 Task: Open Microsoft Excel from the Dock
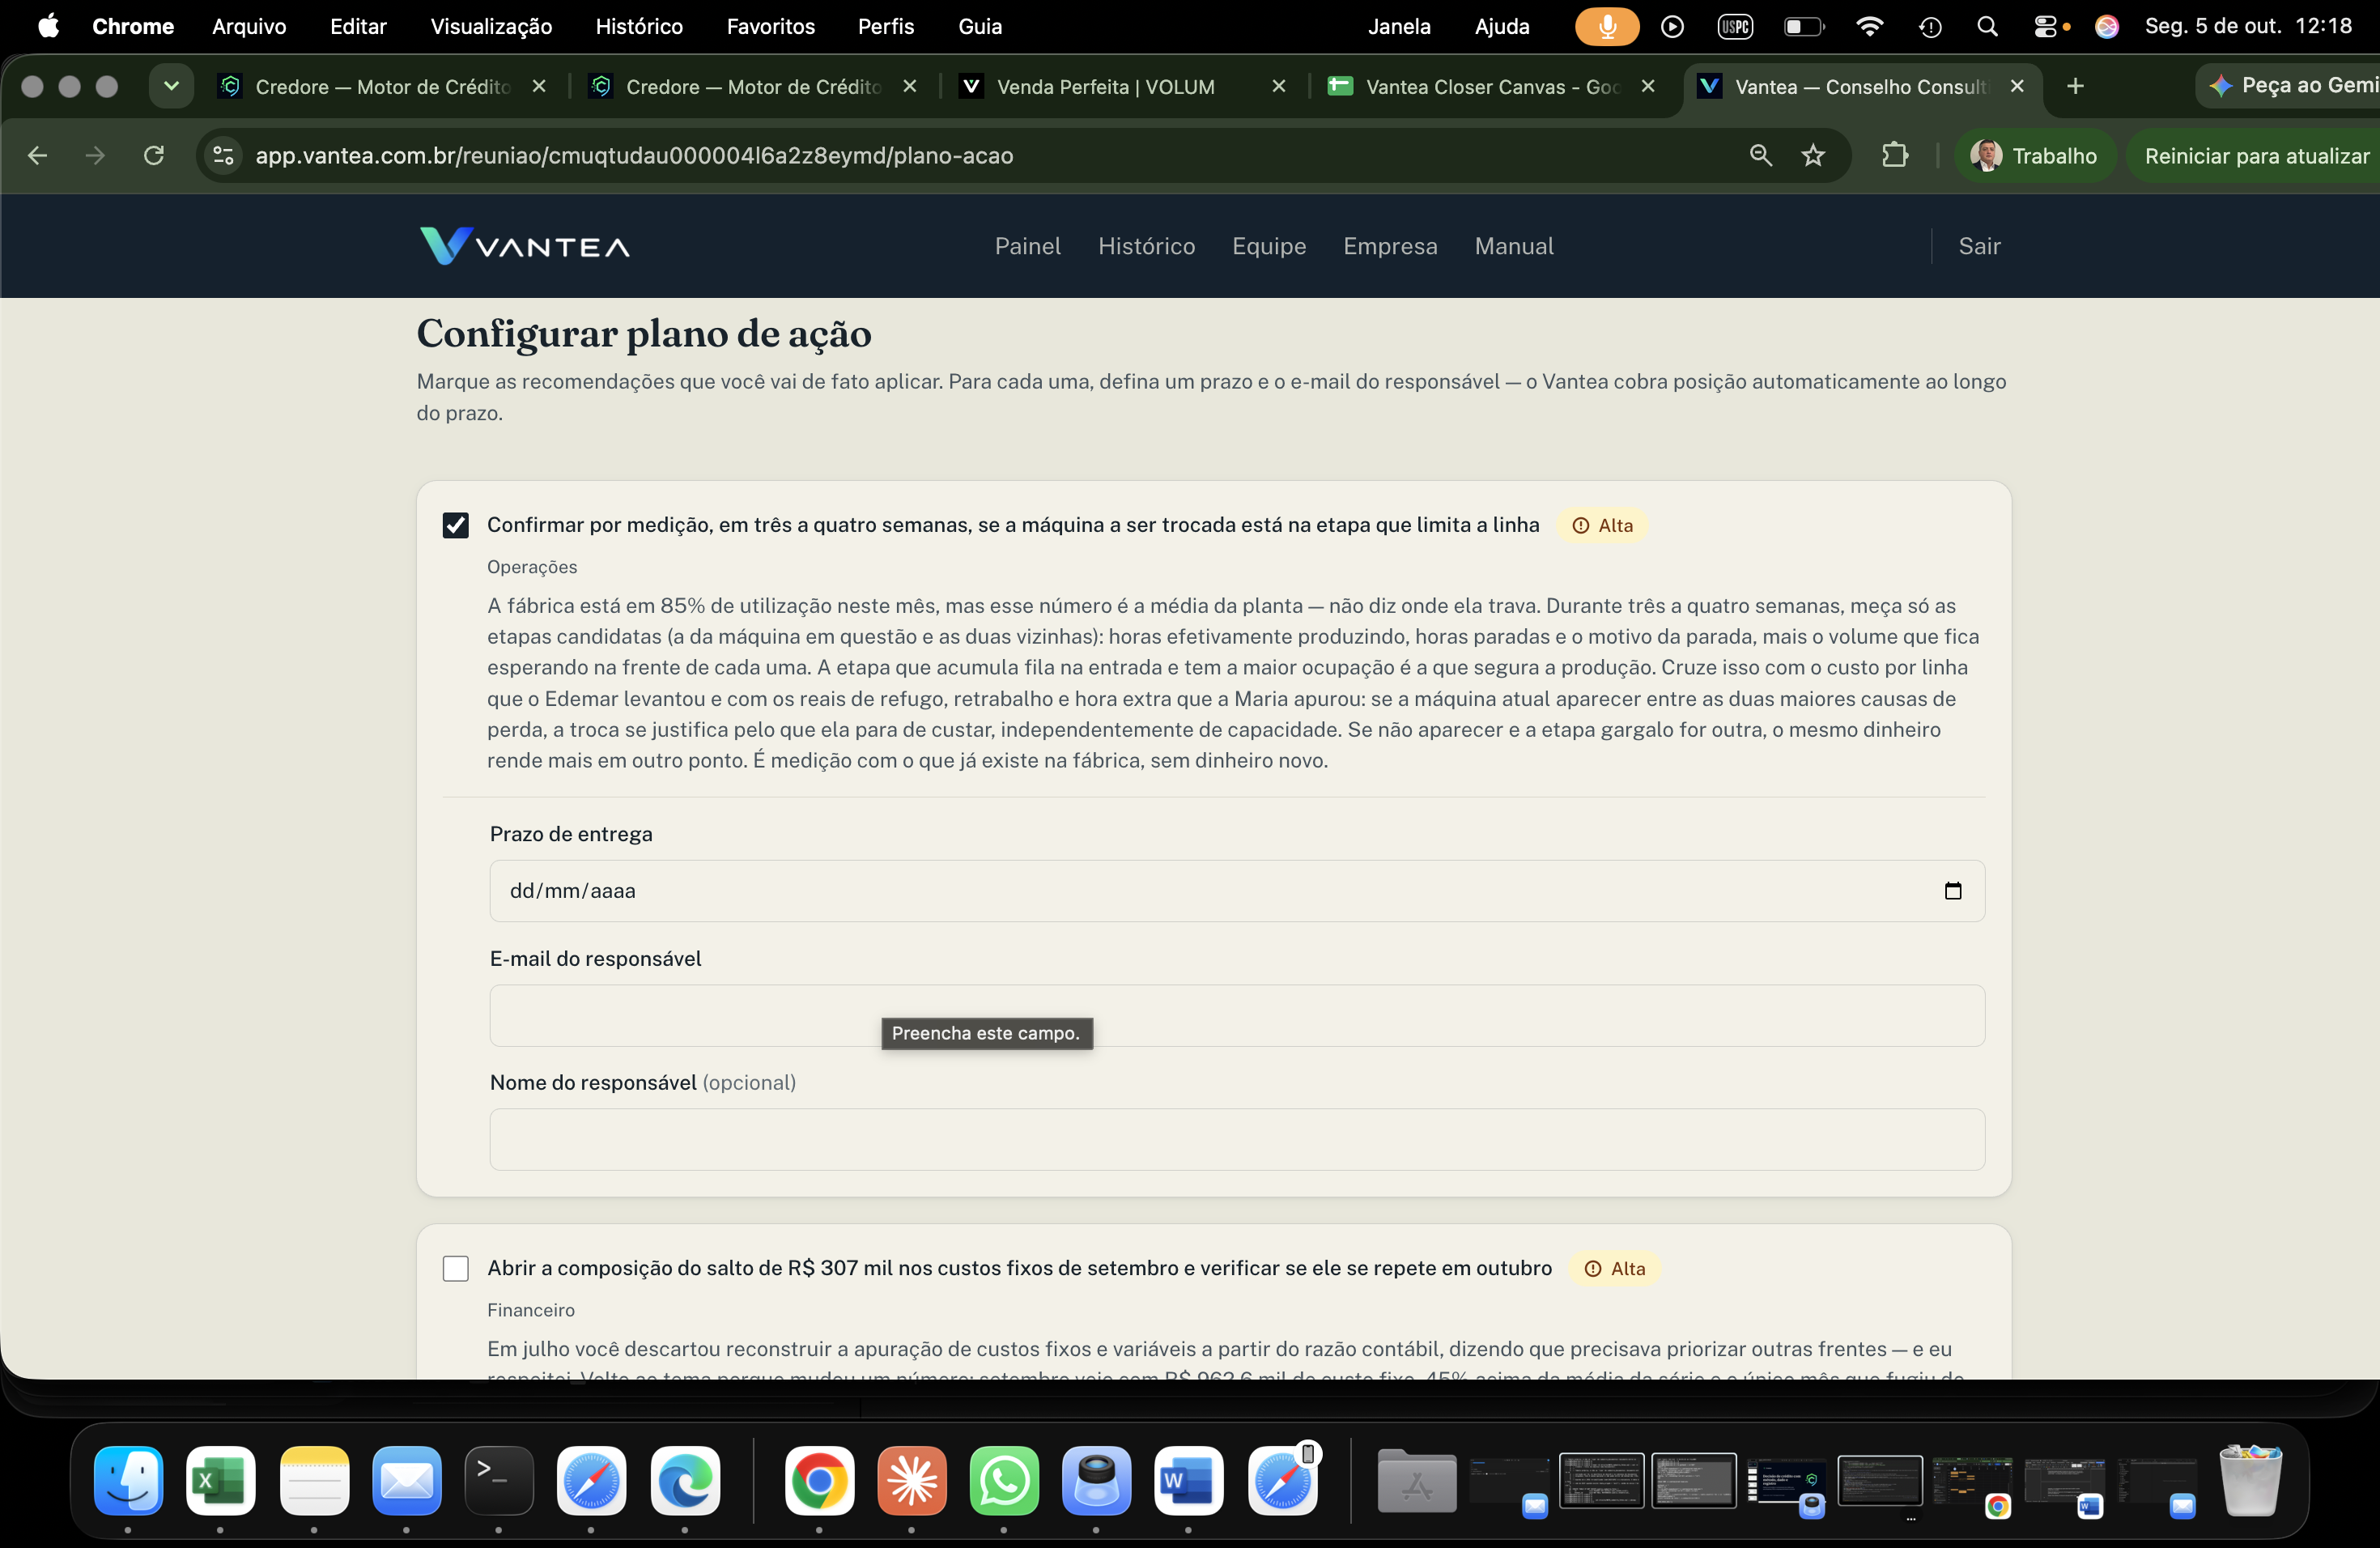point(221,1481)
